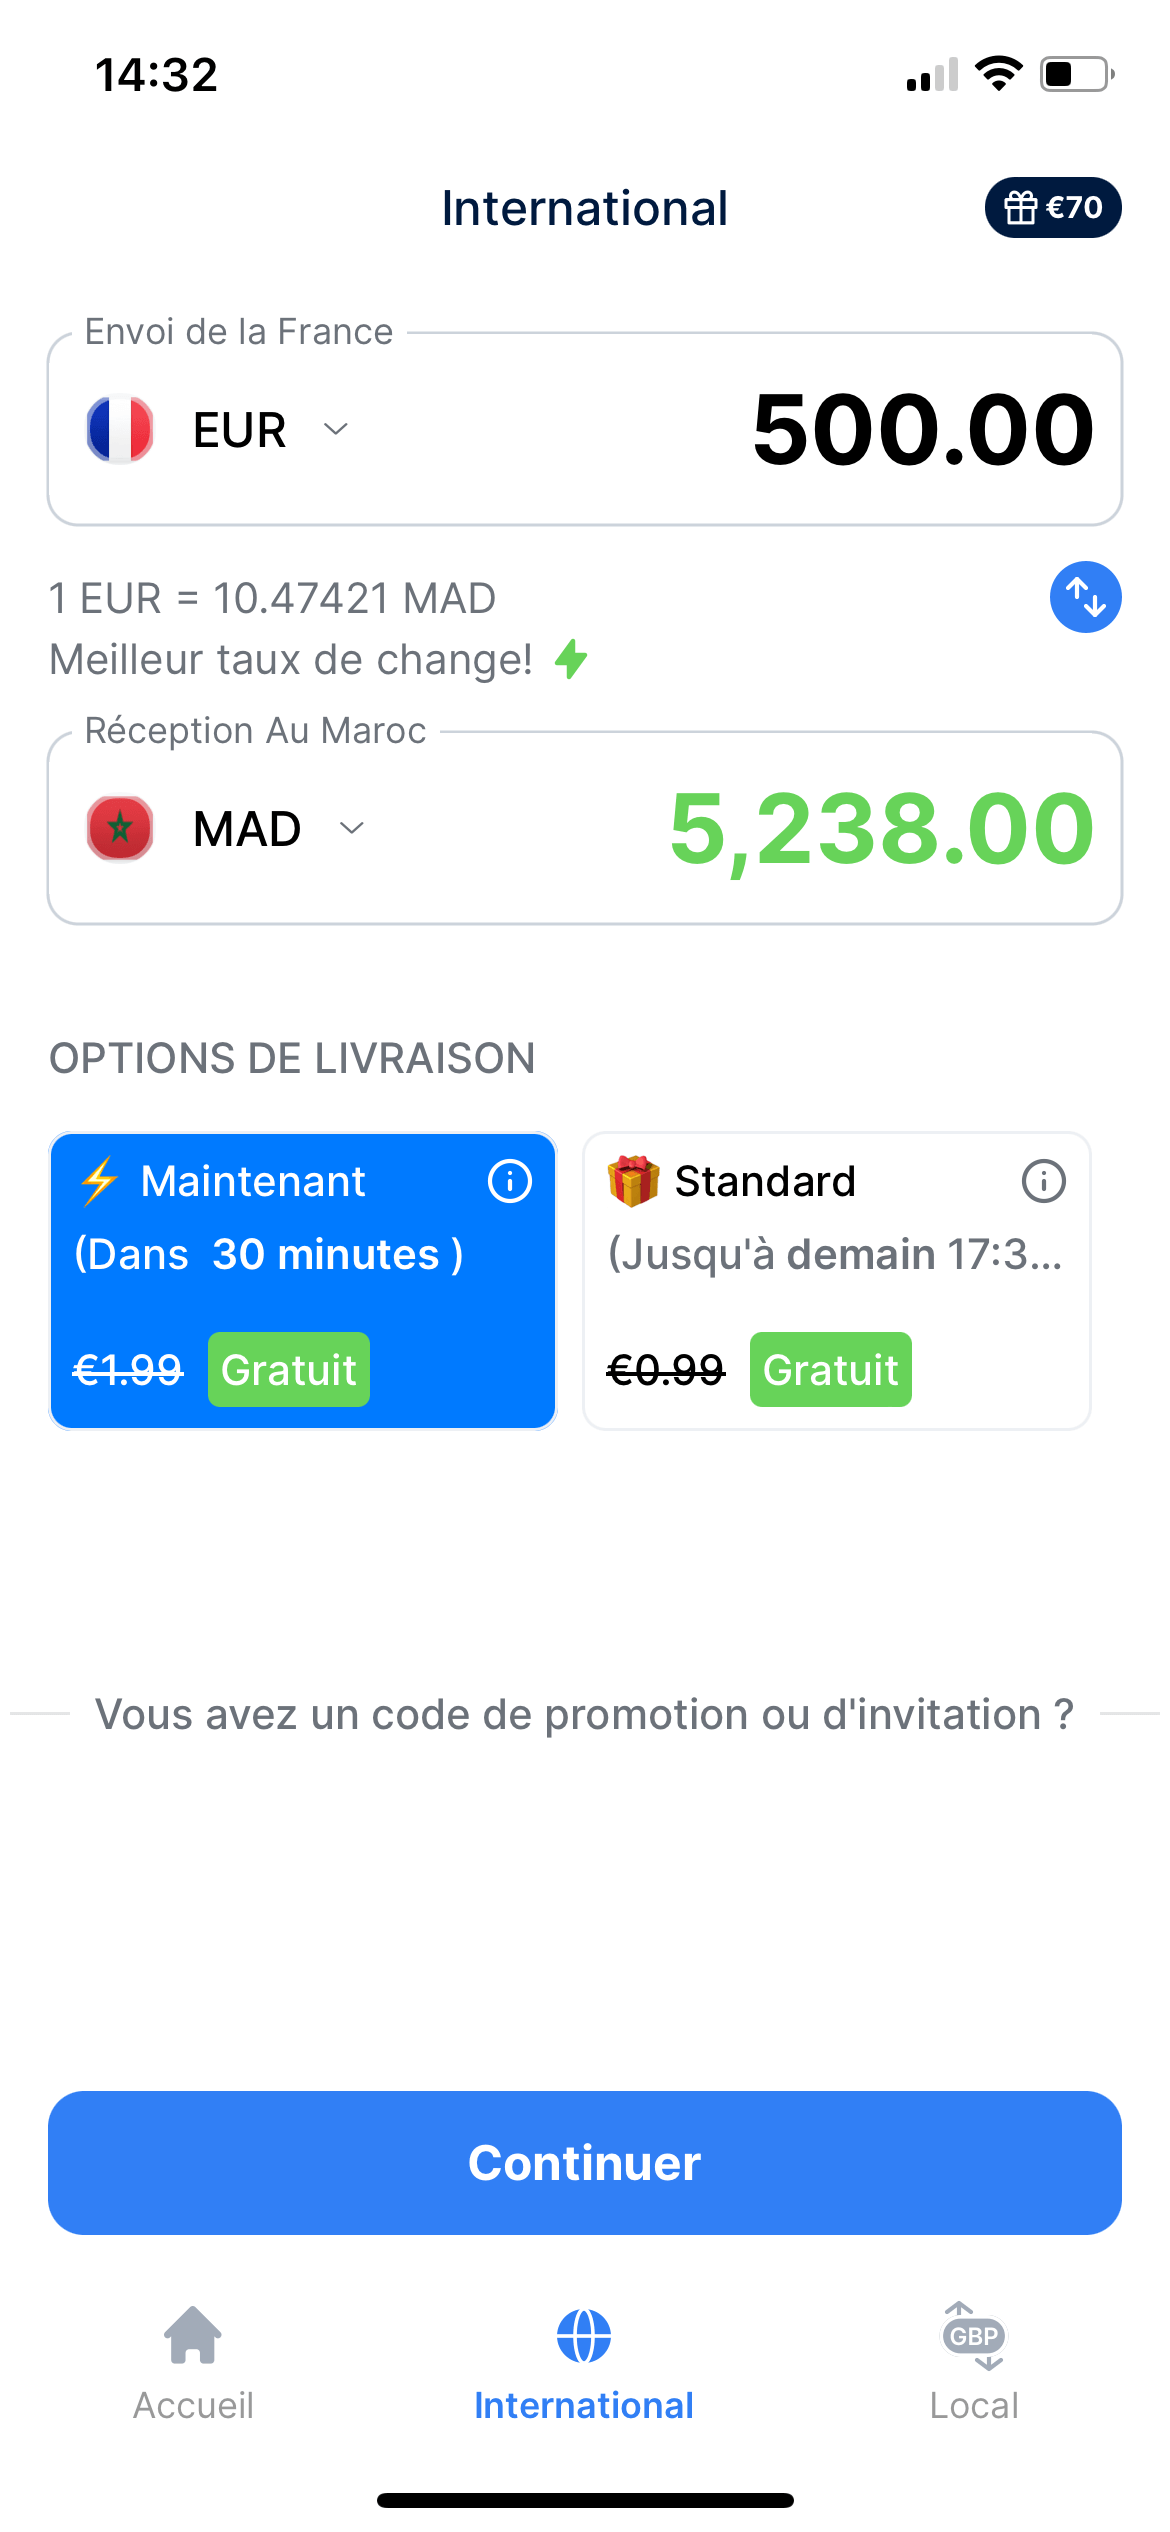
Task: Switch to the Local tab
Action: 974,2360
